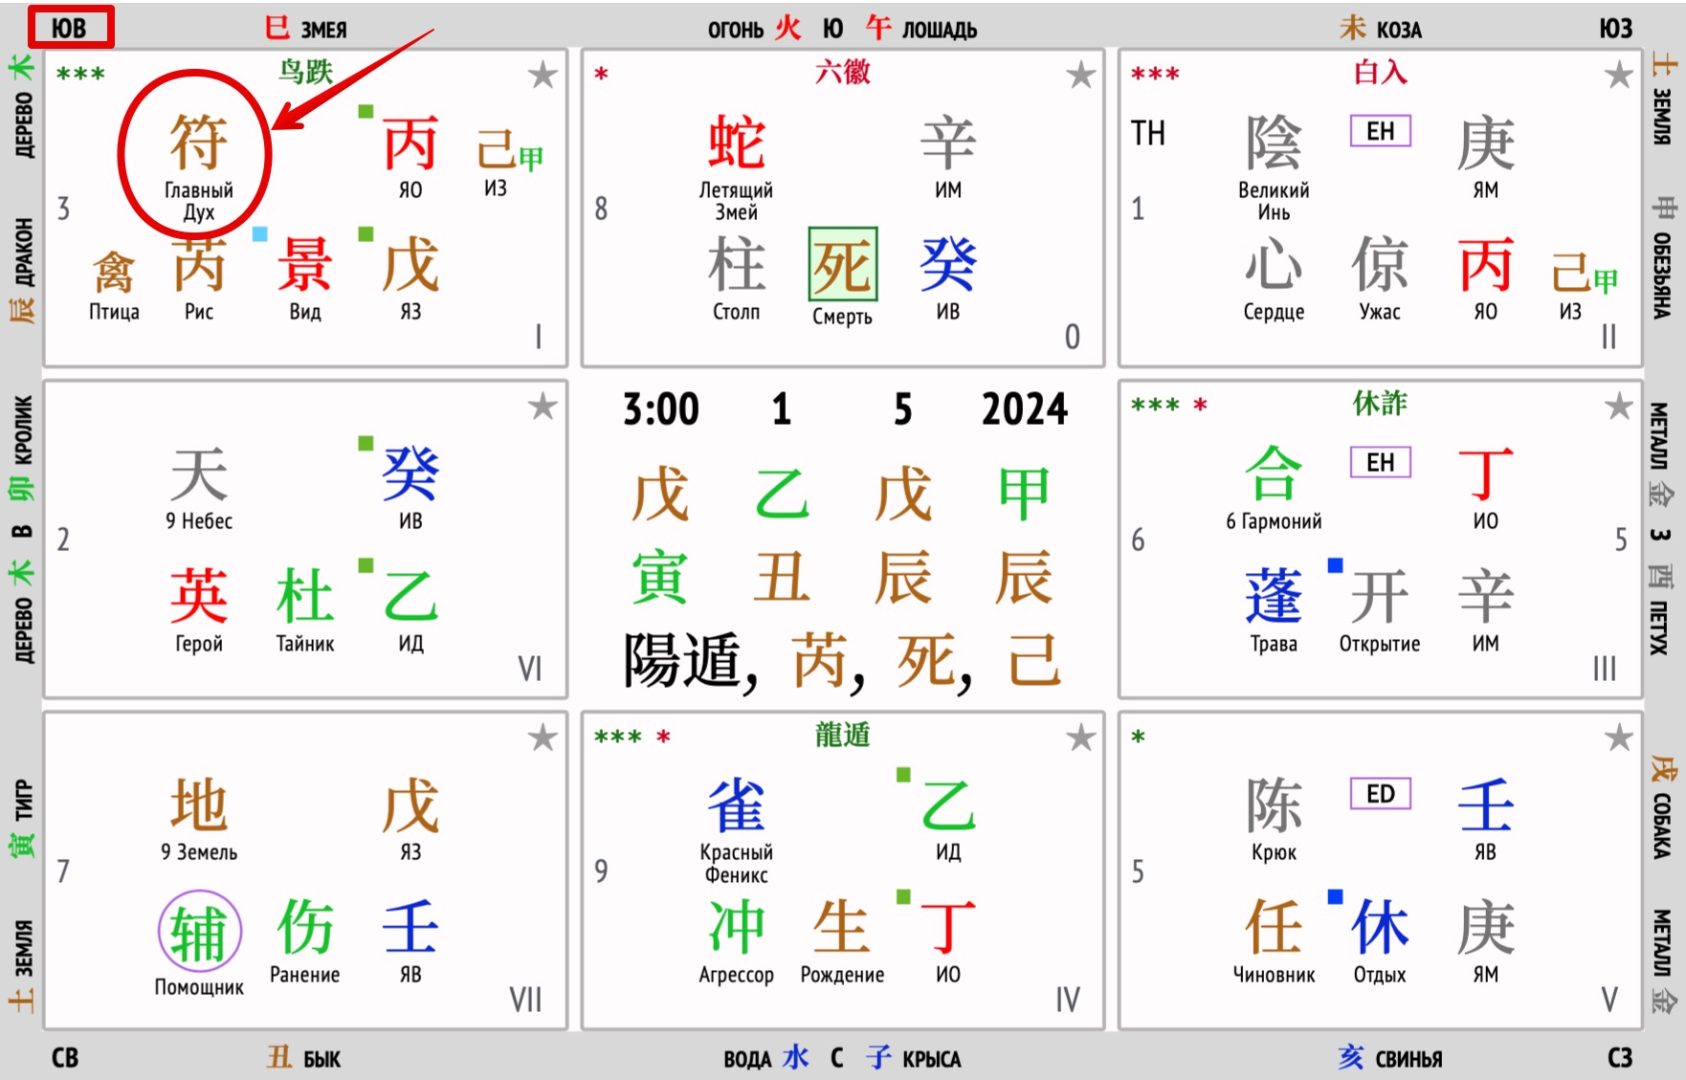The image size is (1686, 1080).
Task: Select the green 合 6 Гармоний symbol
Action: pos(1273,474)
